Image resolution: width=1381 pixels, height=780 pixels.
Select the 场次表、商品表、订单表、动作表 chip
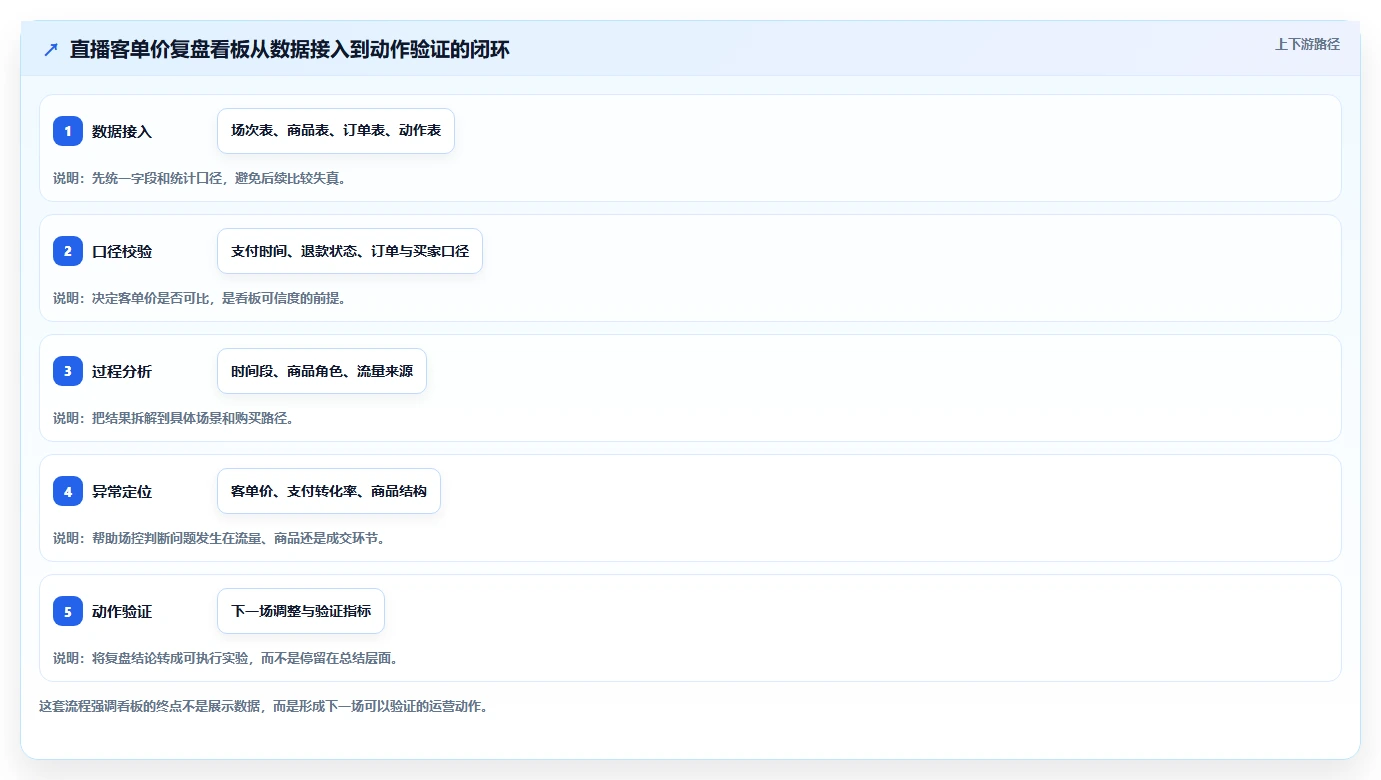[x=336, y=131]
